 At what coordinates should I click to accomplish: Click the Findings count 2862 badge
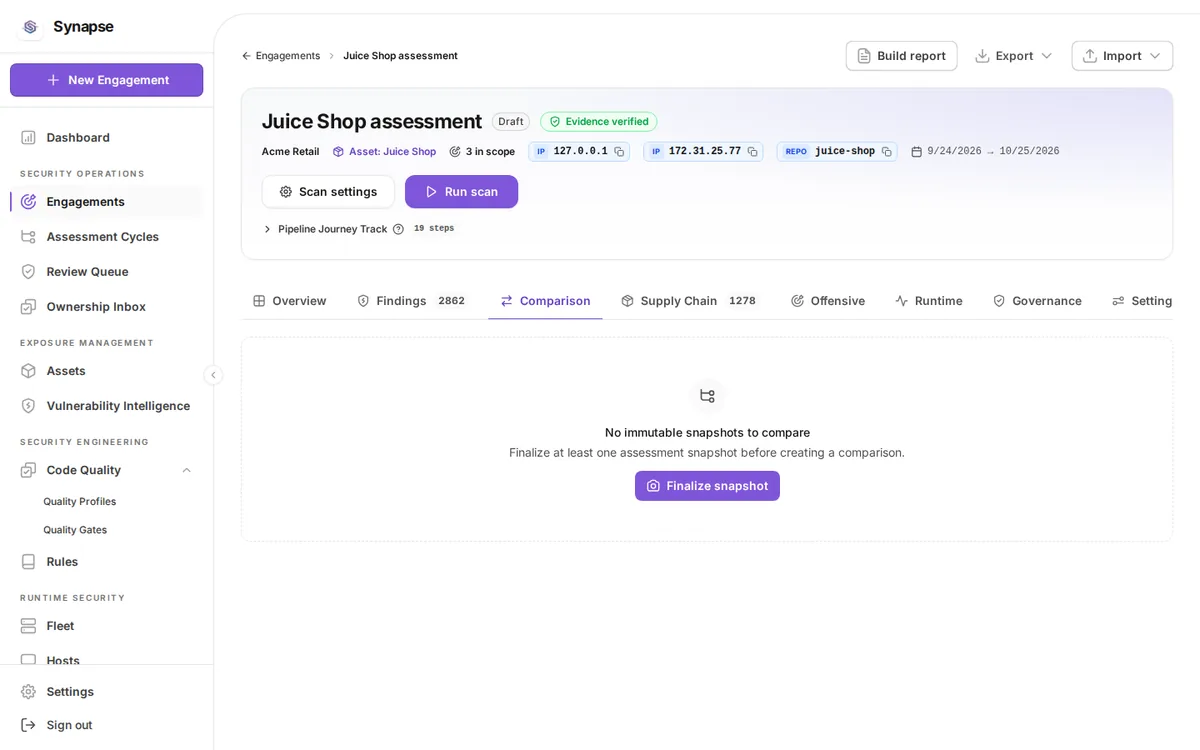click(x=451, y=301)
